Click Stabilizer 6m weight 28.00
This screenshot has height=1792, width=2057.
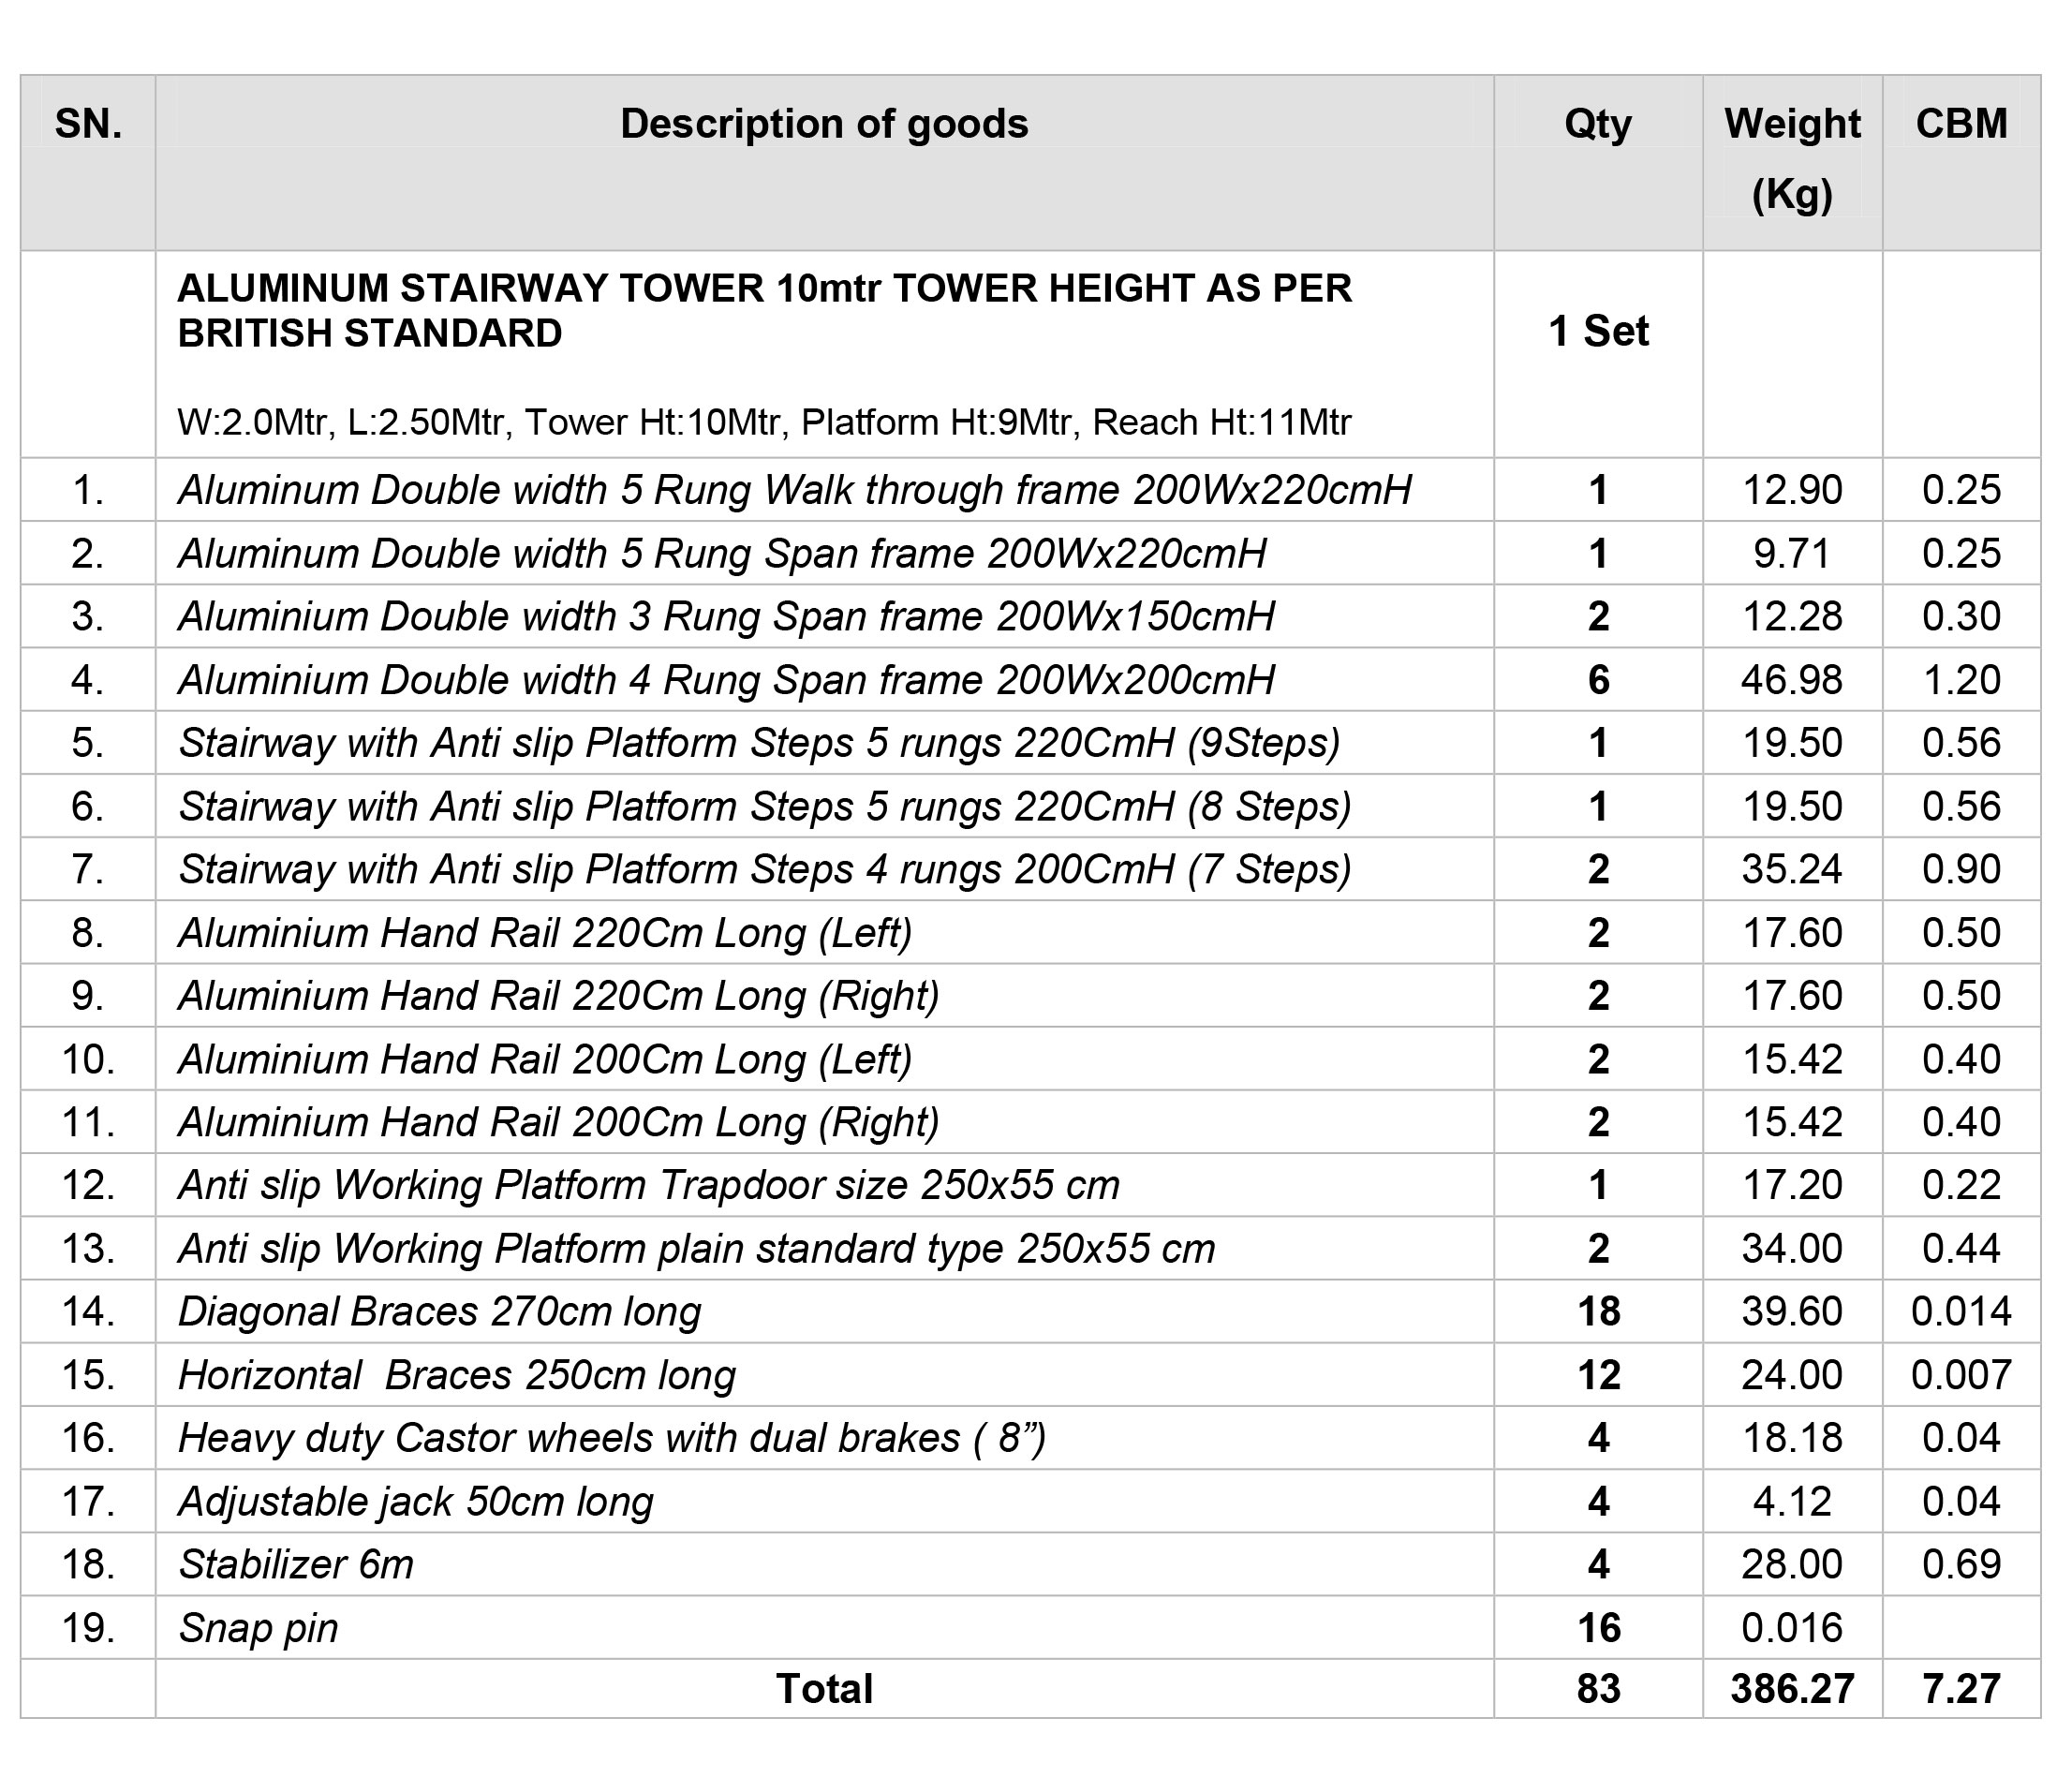point(1792,1564)
